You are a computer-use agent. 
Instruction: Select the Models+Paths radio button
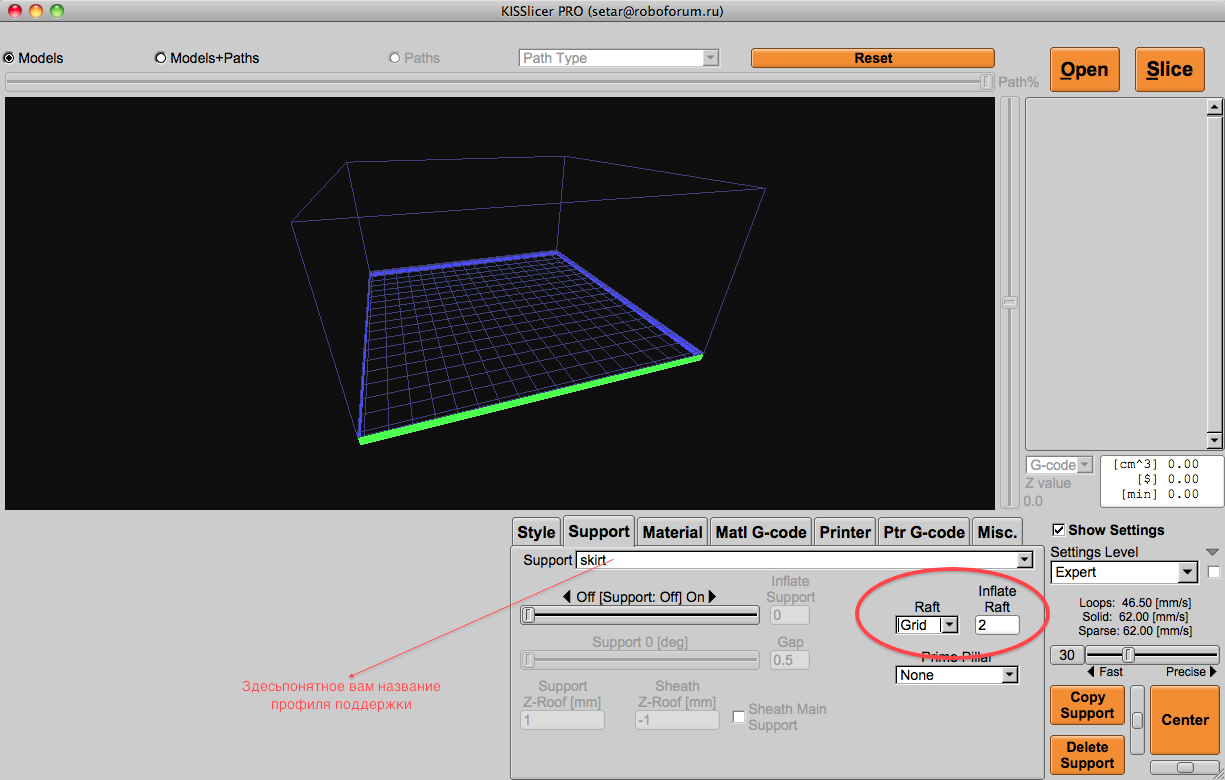pyautogui.click(x=161, y=58)
